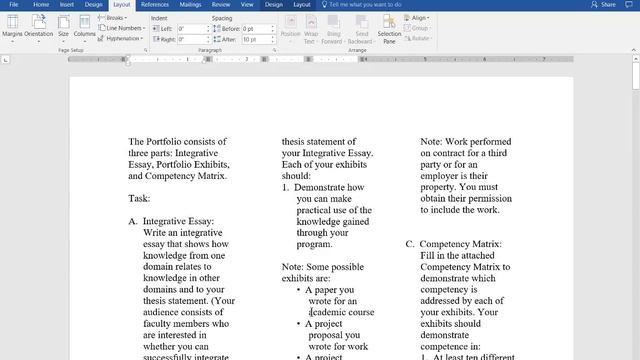This screenshot has height=360, width=640.
Task: Click the Spacing After stepper arrows
Action: [273, 40]
